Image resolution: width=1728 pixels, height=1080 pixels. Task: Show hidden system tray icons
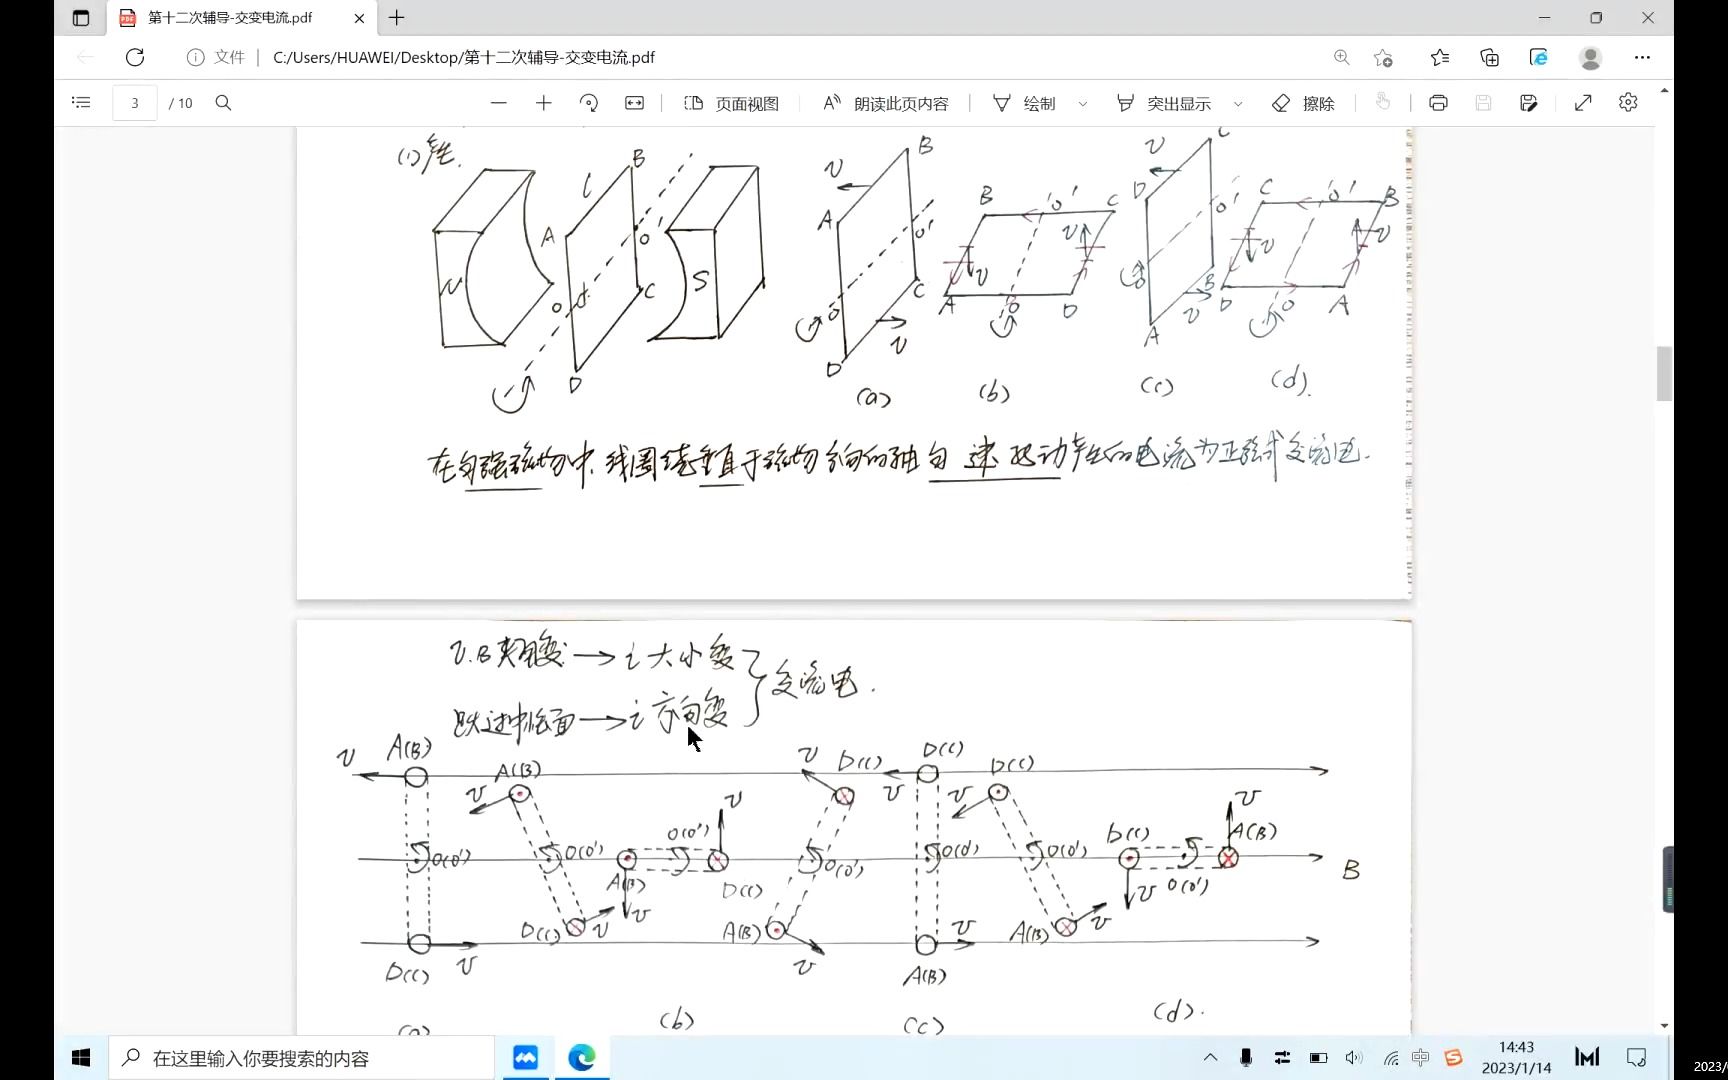(x=1210, y=1057)
